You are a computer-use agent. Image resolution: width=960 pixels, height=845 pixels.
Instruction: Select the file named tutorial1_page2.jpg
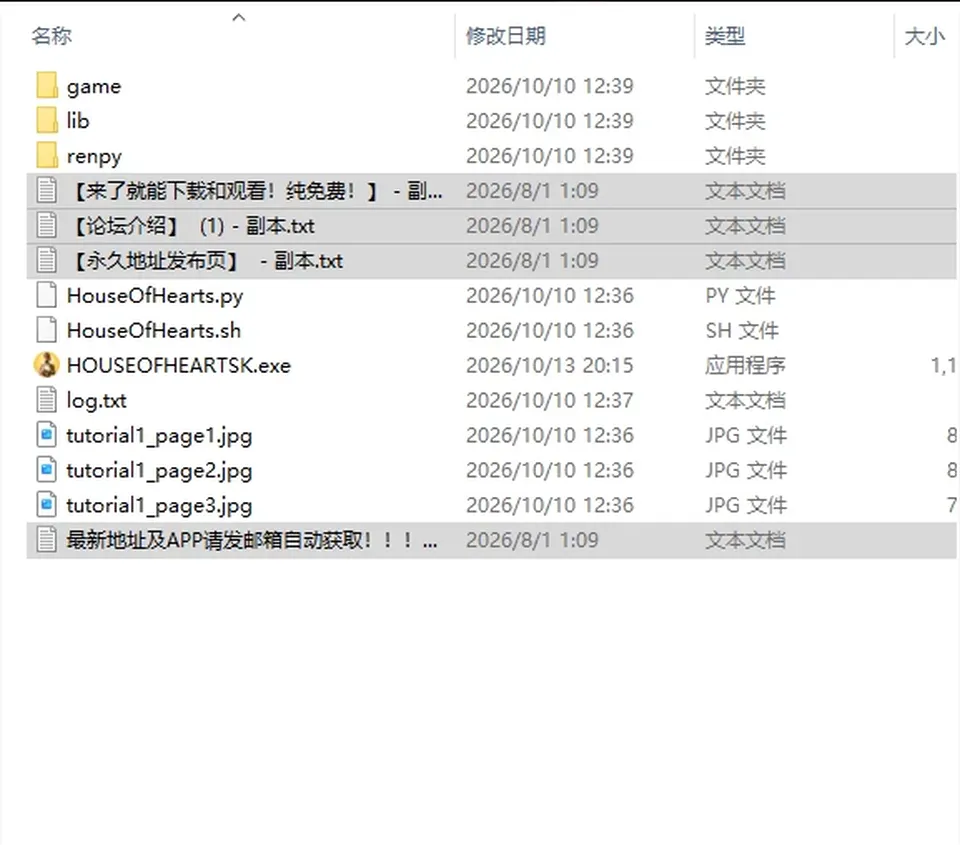click(159, 471)
